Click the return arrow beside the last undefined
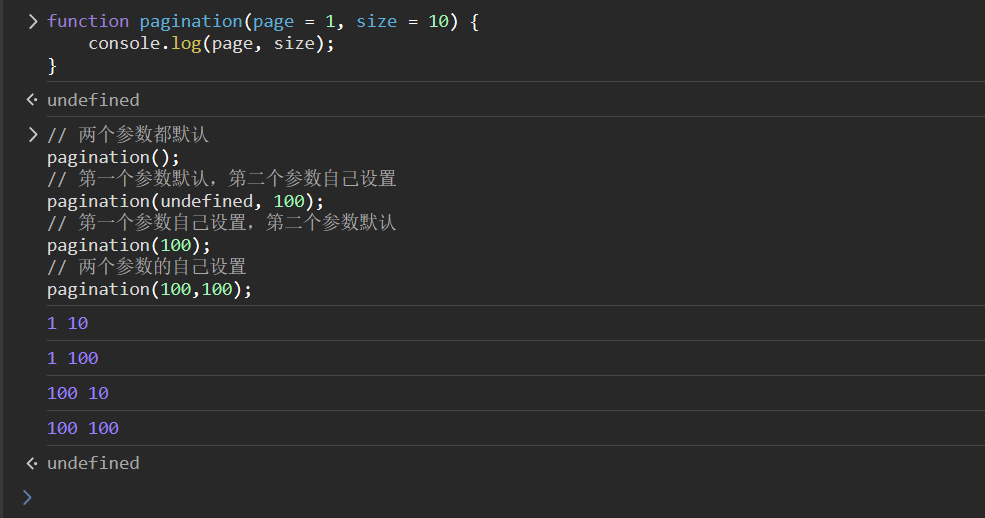The width and height of the screenshot is (985, 518). (x=32, y=463)
